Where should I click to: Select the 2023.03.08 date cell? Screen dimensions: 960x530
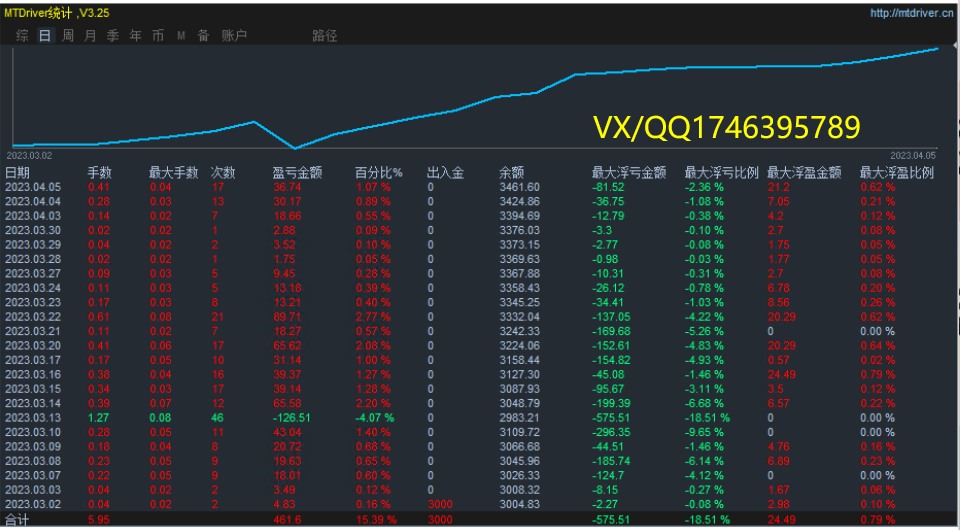coord(33,461)
